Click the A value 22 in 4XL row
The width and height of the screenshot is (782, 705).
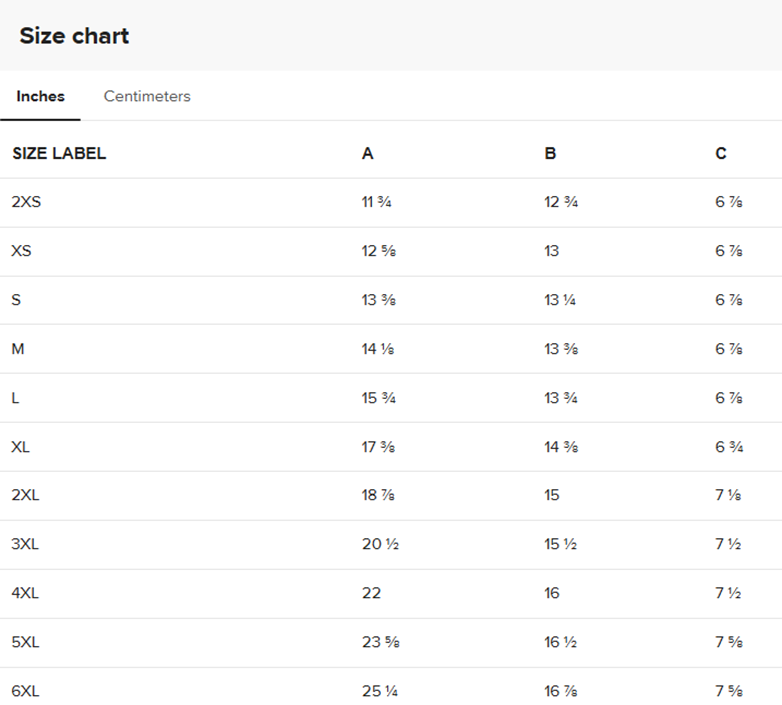pyautogui.click(x=371, y=594)
